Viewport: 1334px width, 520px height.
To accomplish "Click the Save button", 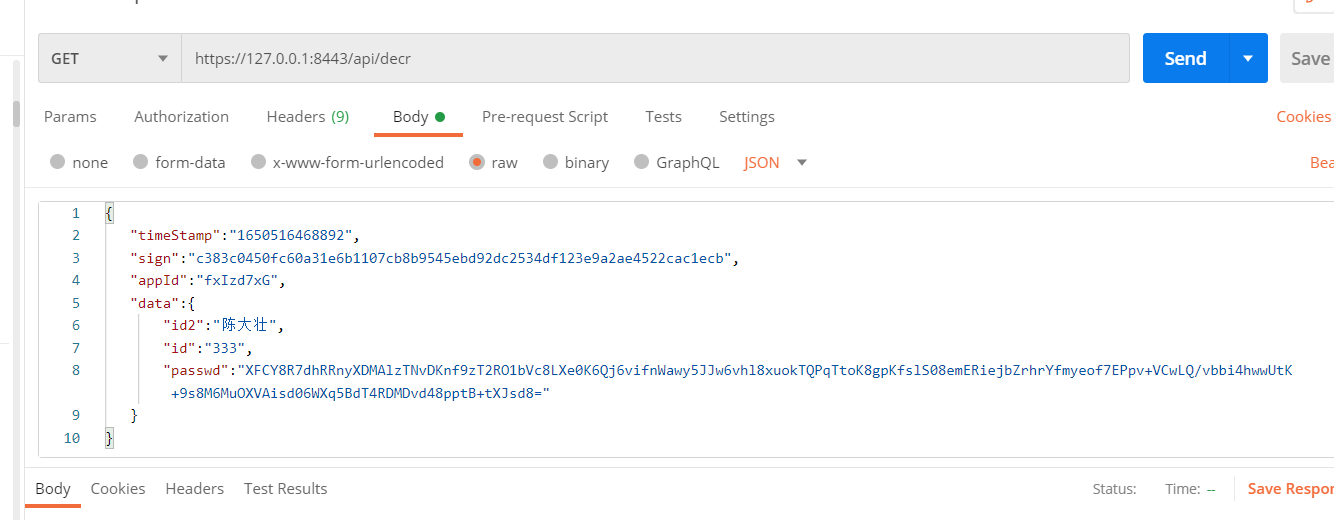I will [1308, 59].
